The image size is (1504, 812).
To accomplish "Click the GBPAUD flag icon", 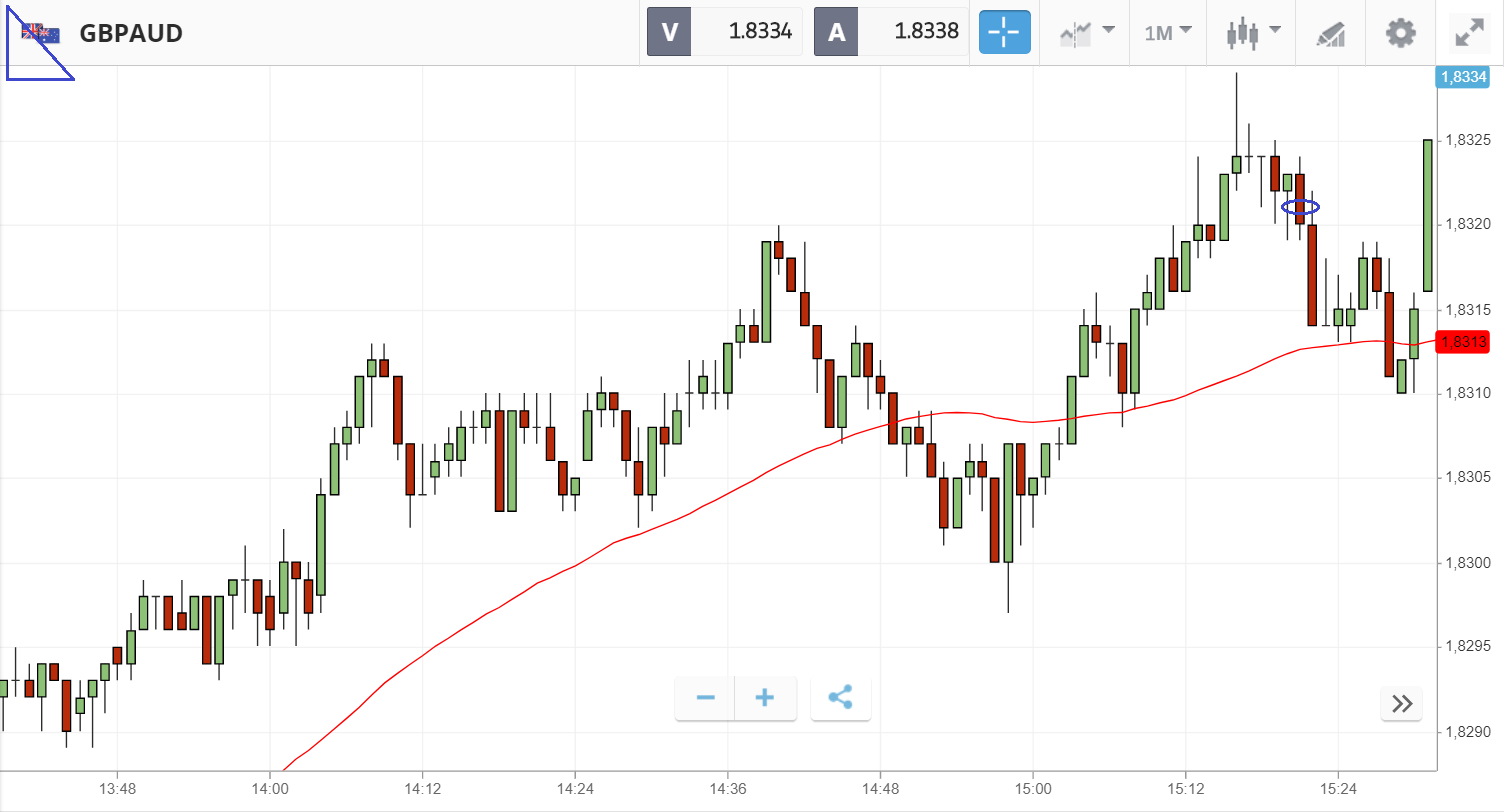I will pyautogui.click(x=41, y=33).
